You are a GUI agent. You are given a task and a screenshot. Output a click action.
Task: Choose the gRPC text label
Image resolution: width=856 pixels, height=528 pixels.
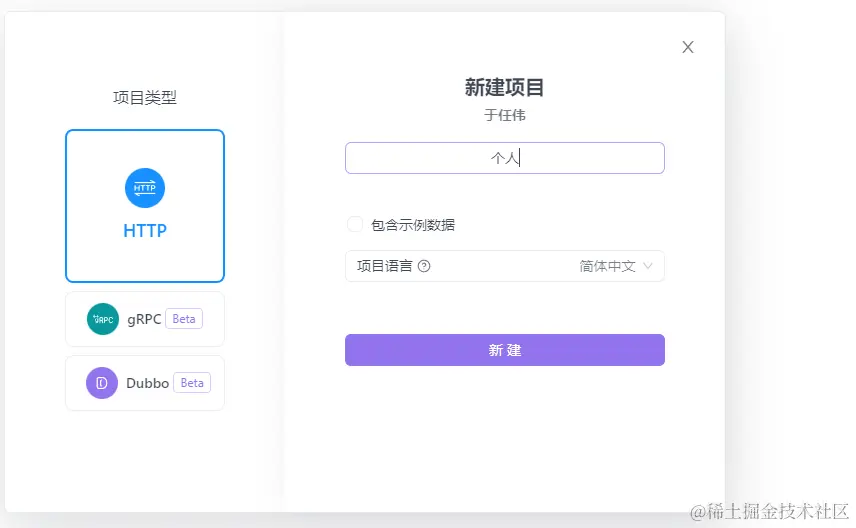pyautogui.click(x=144, y=319)
